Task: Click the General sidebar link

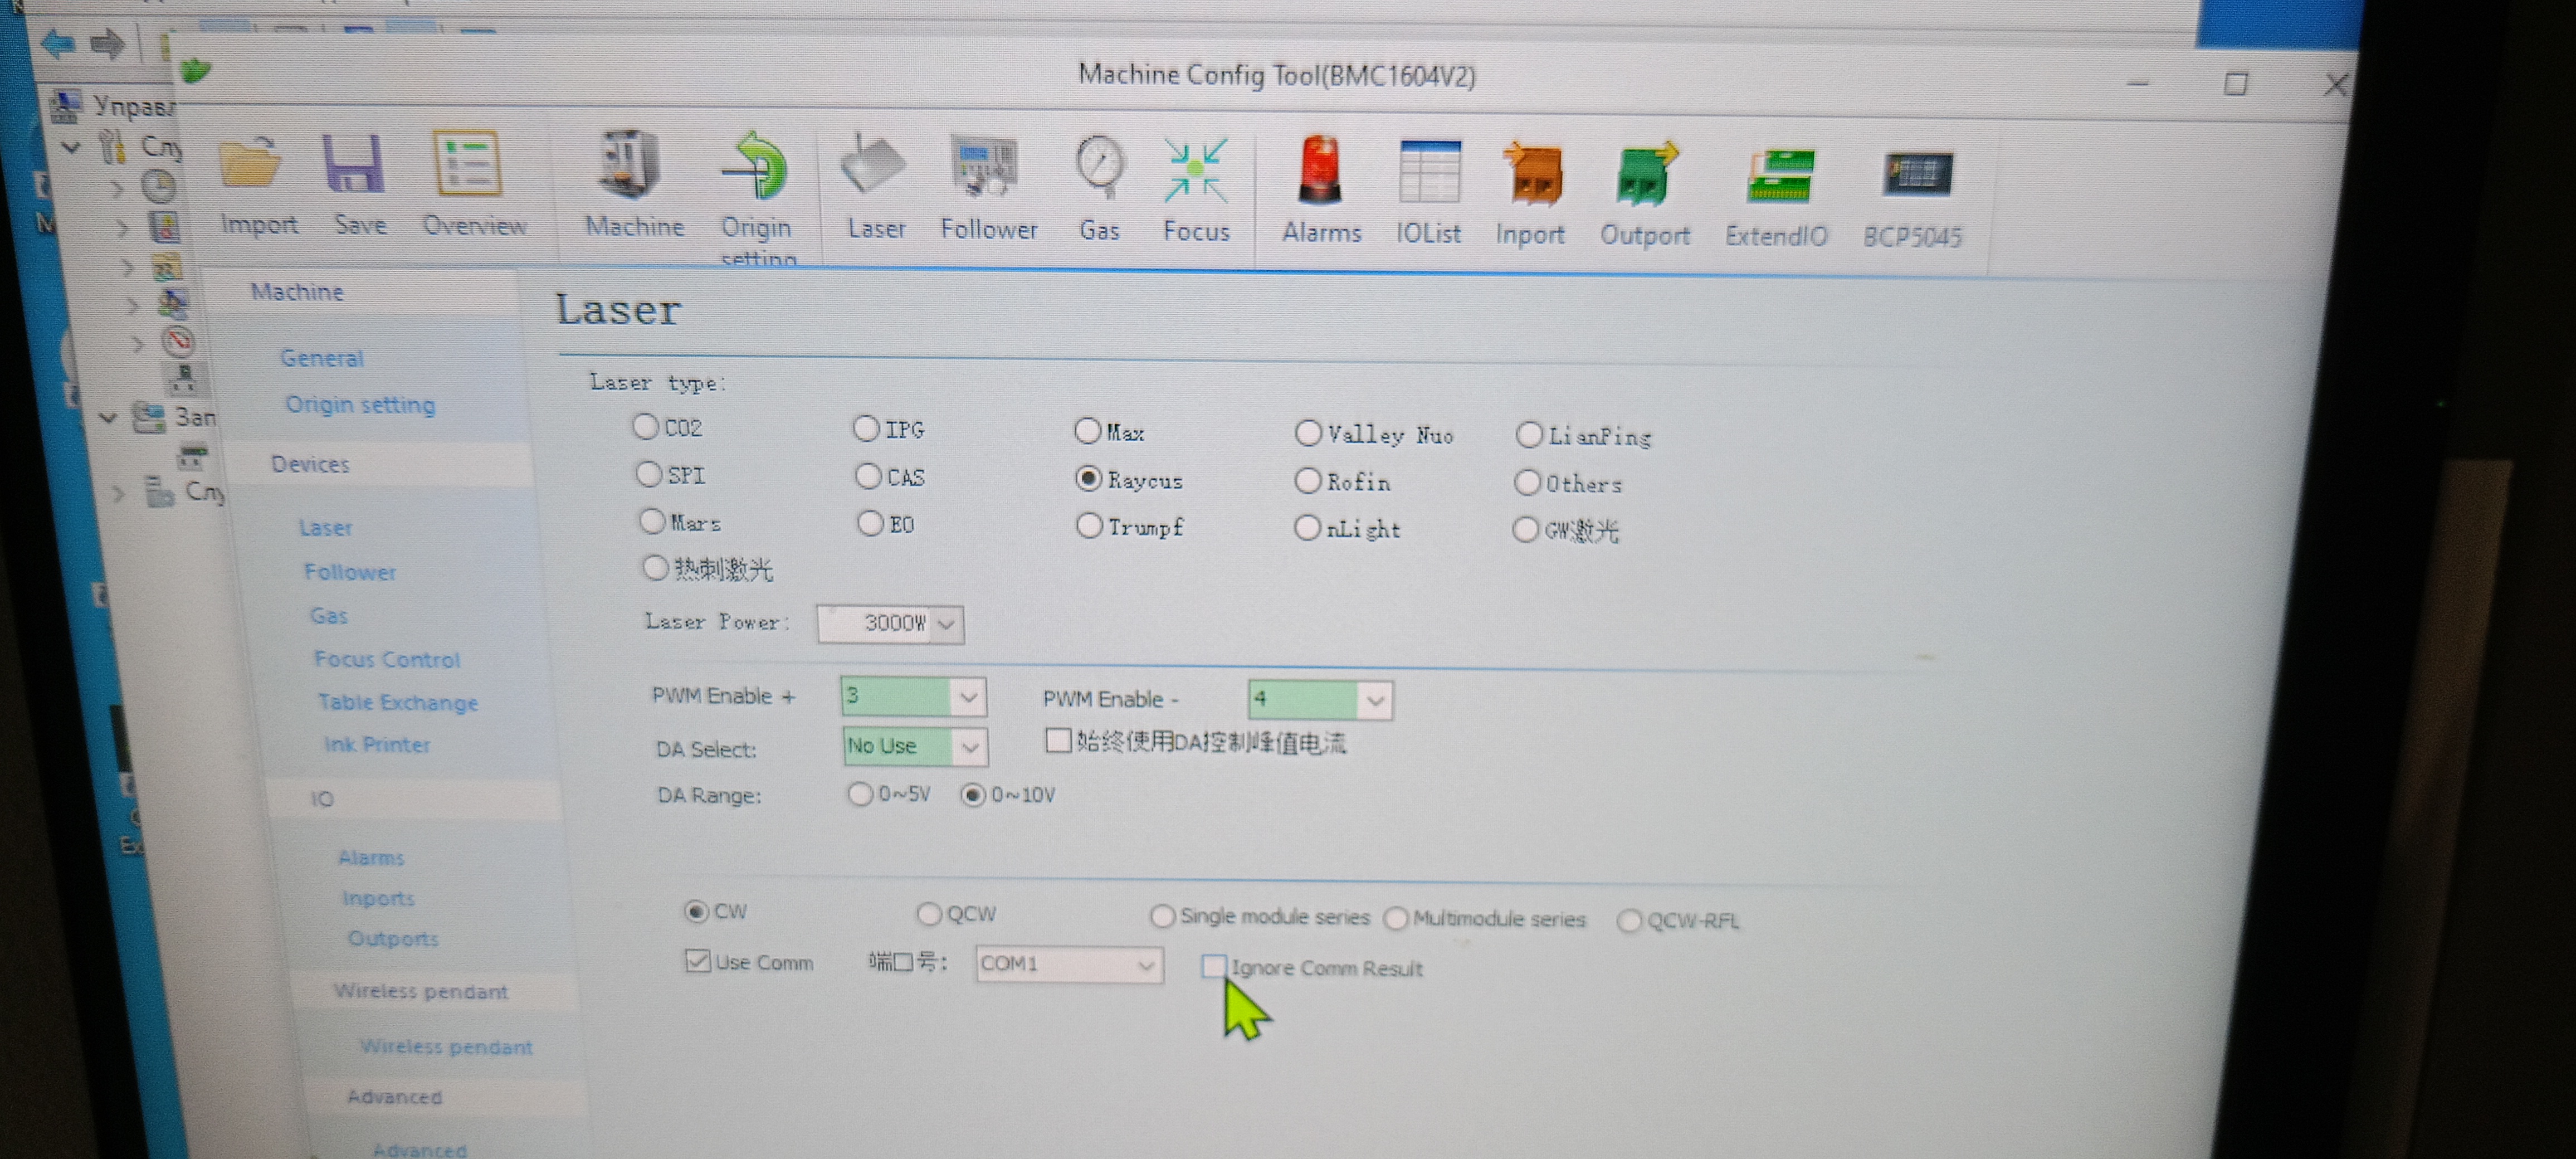Action: (x=322, y=358)
